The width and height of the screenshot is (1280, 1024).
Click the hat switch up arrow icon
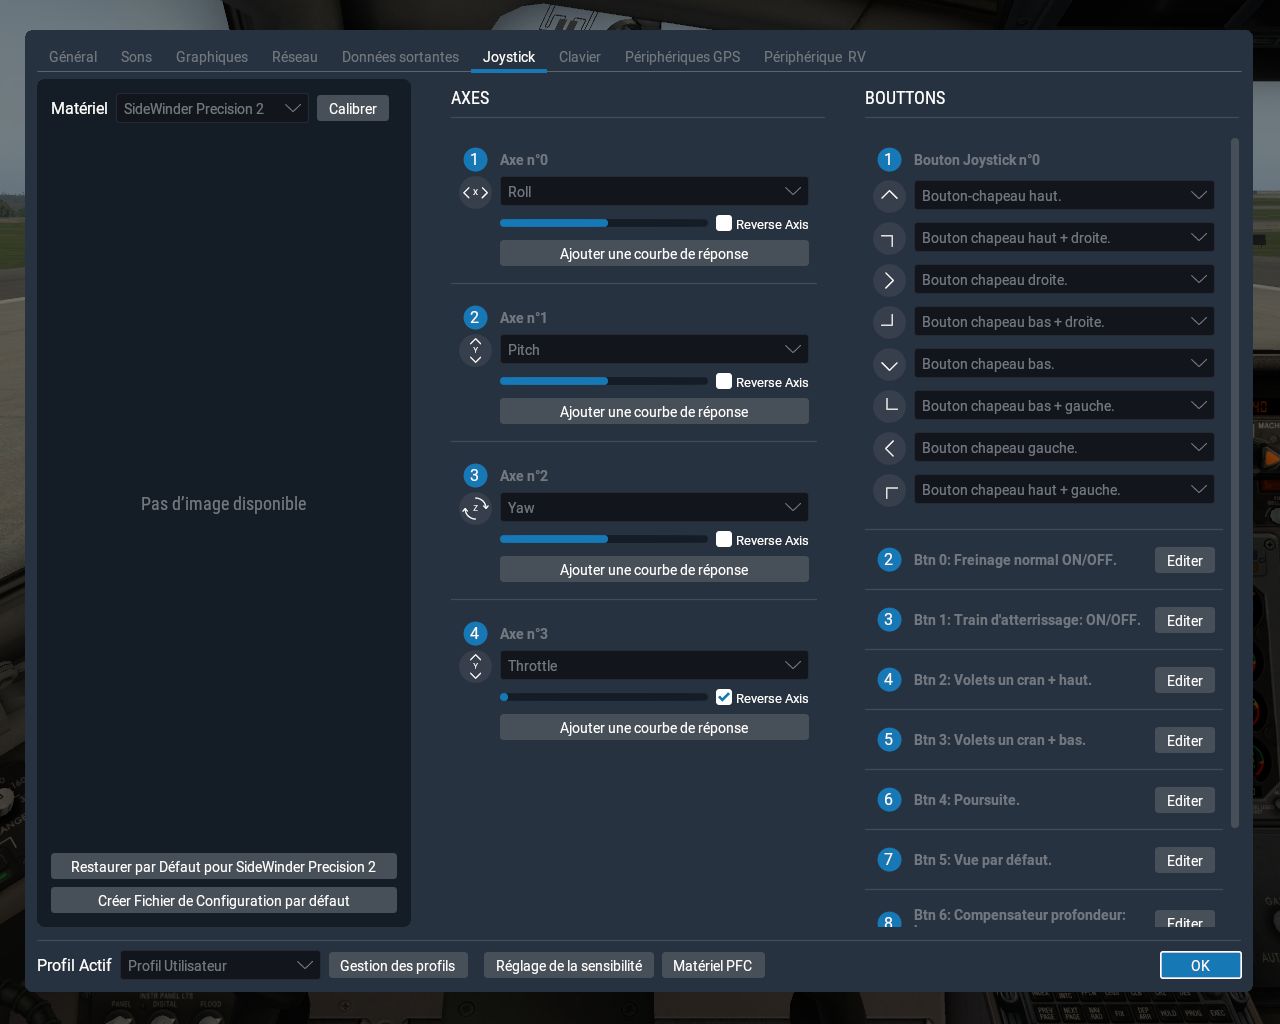(x=889, y=196)
